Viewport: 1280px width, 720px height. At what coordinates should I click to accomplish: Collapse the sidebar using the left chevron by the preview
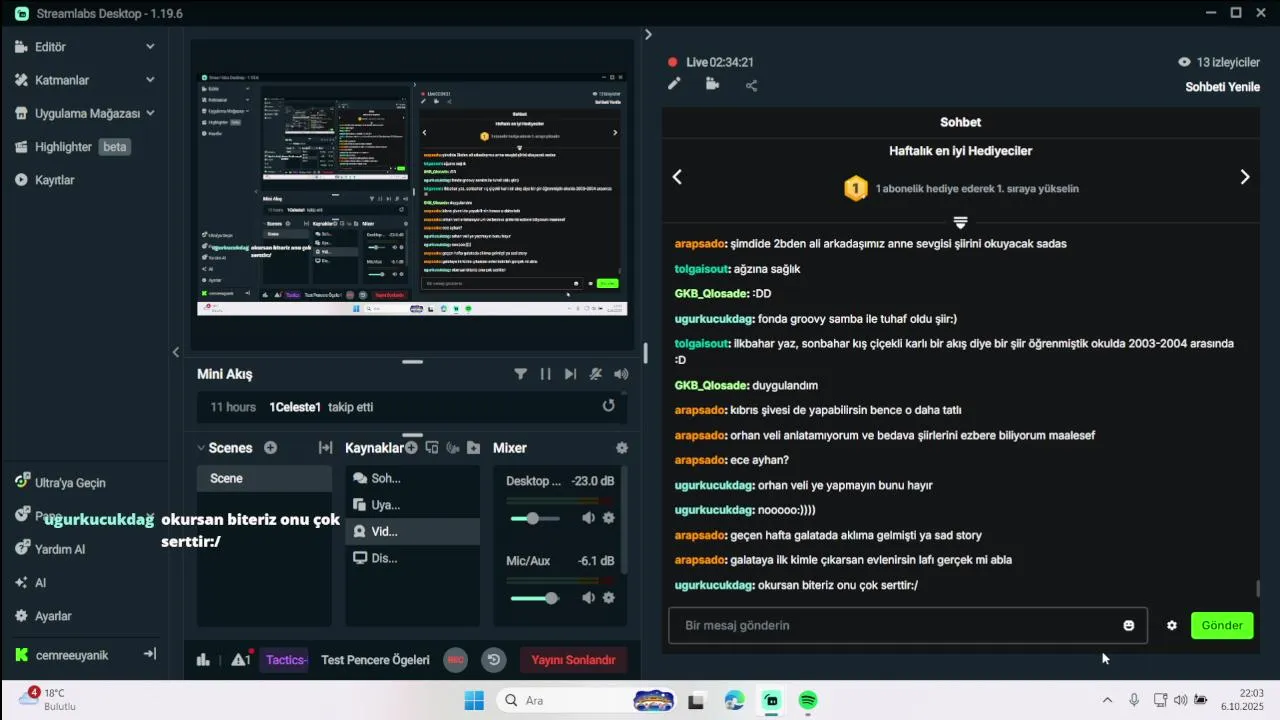(176, 352)
